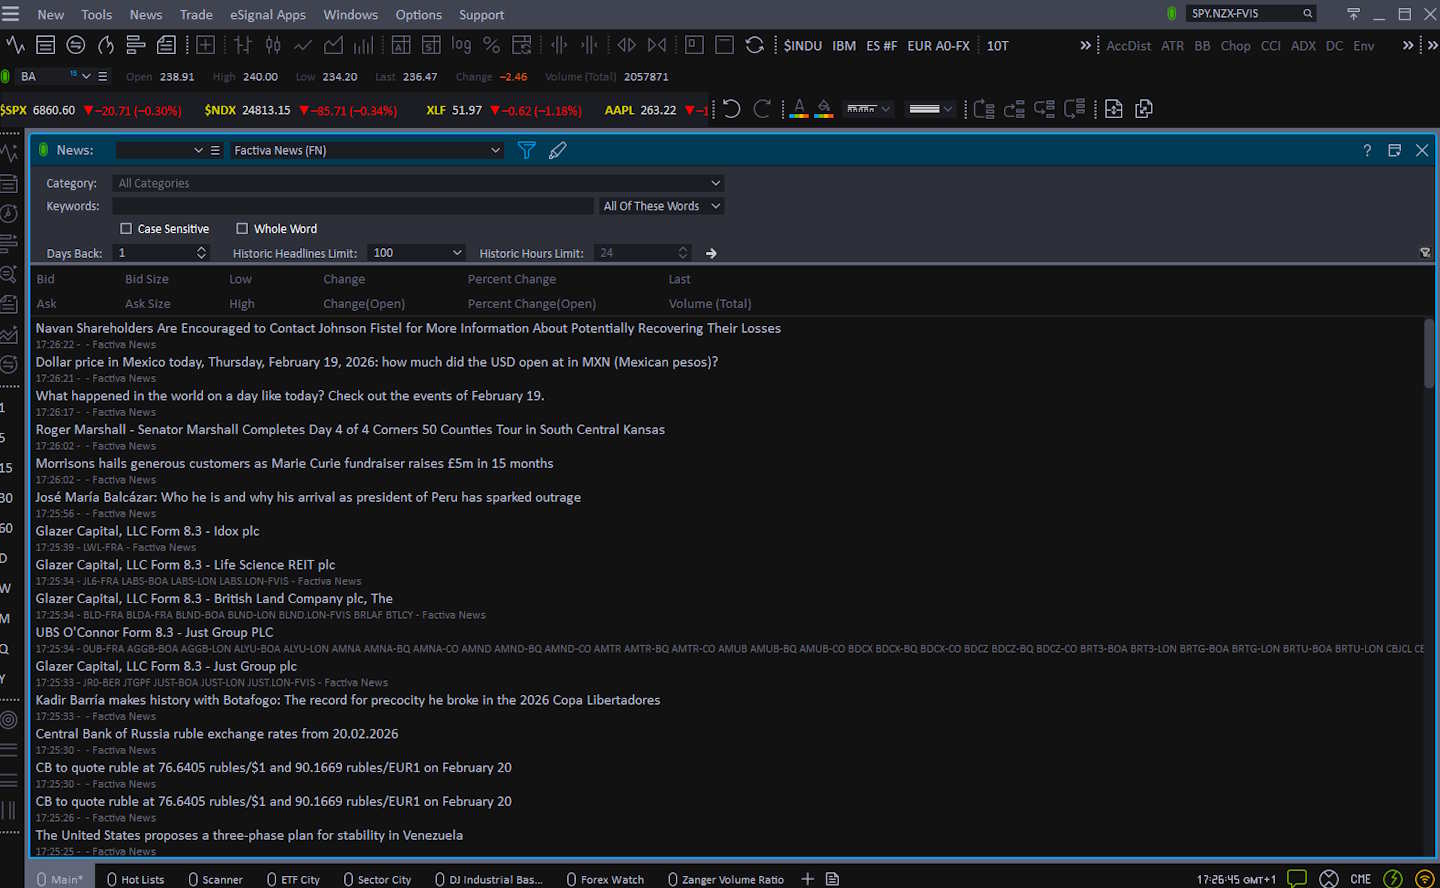
Task: Open Central Bank of Russia ruble headline
Action: point(217,733)
